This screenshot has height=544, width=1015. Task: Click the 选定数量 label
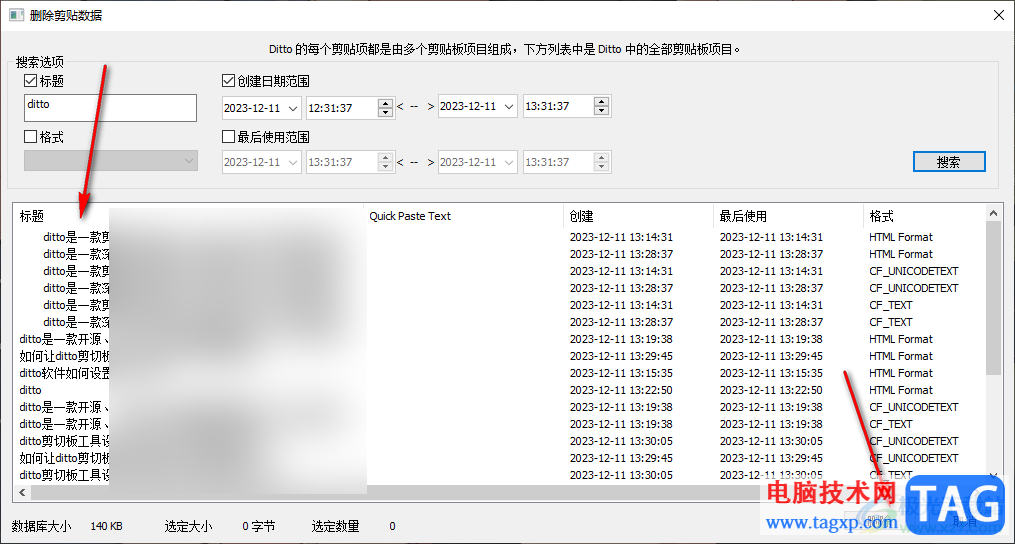coord(335,527)
